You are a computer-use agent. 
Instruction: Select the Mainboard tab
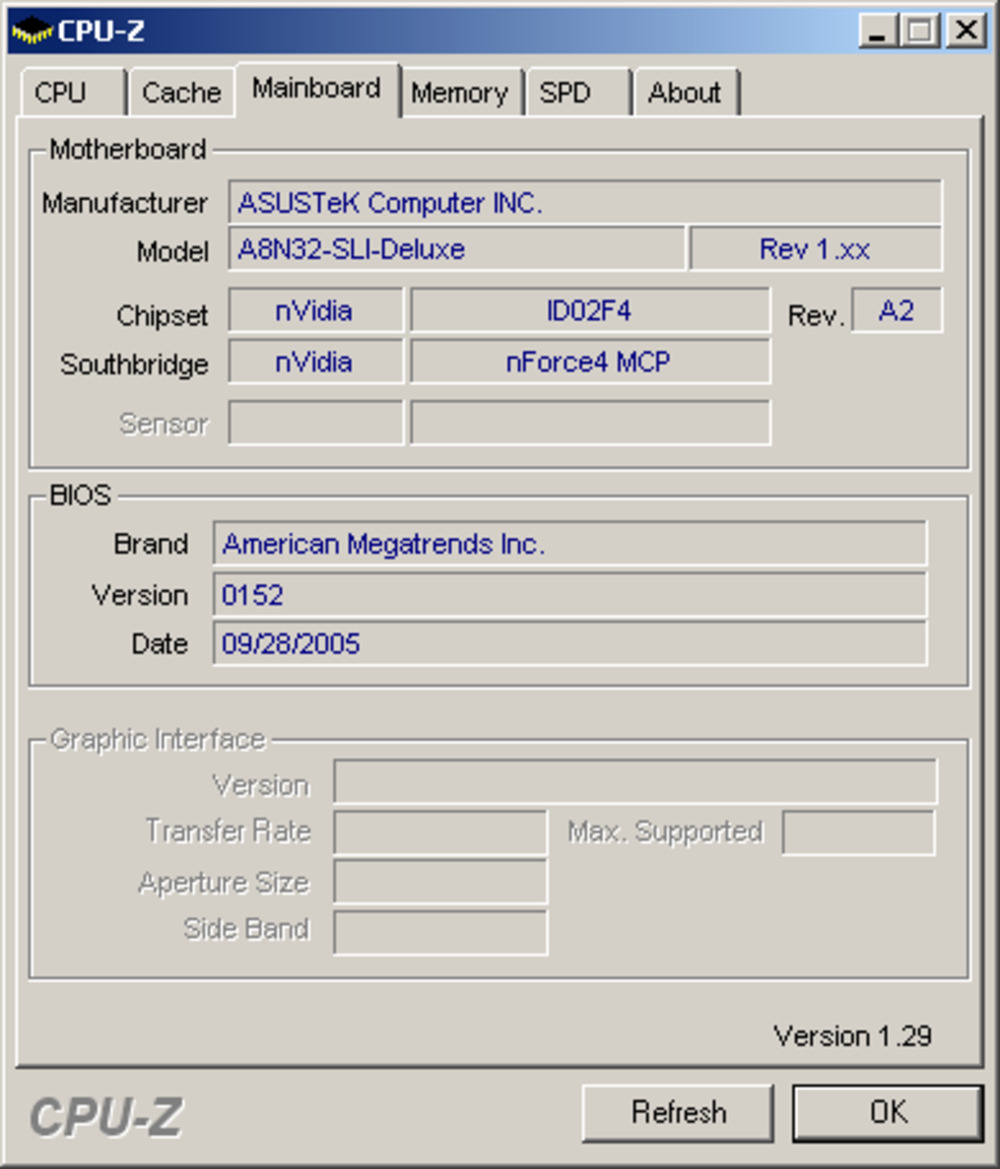pyautogui.click(x=317, y=89)
